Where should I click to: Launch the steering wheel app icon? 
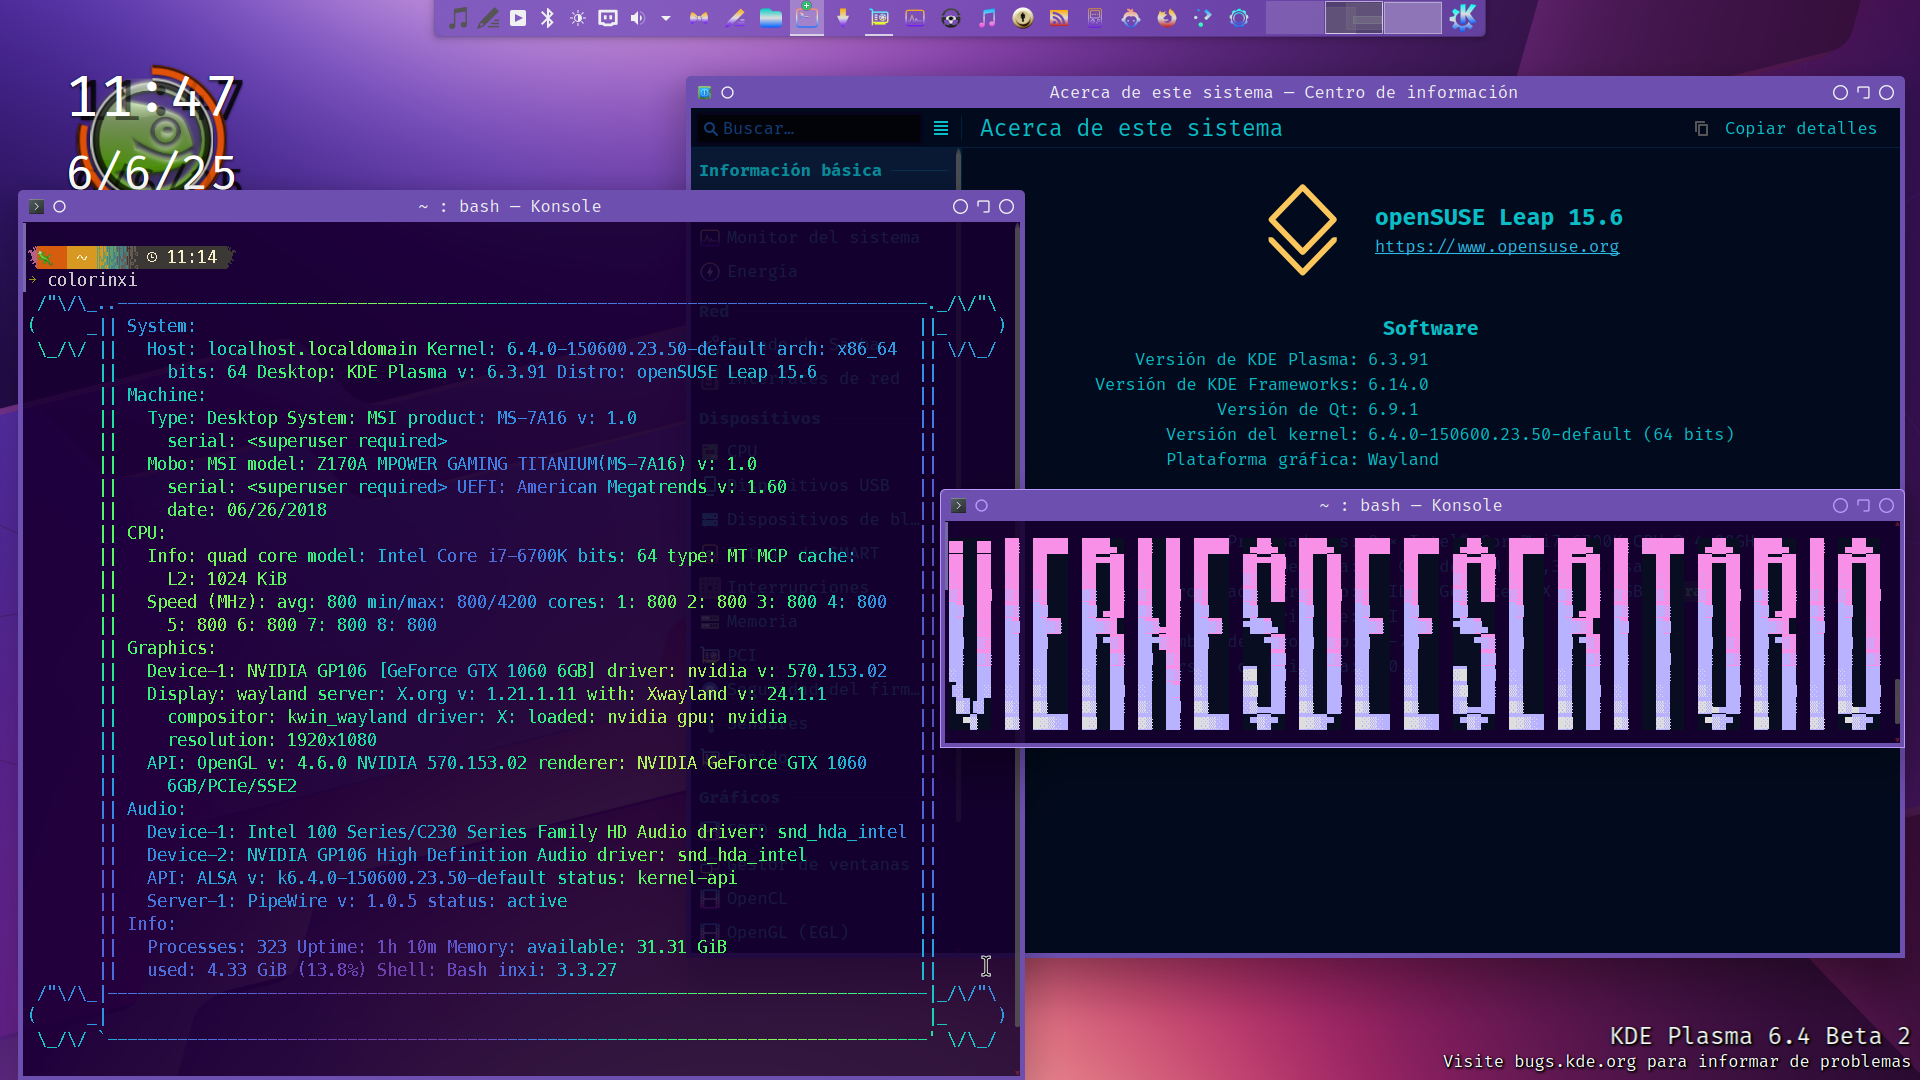click(x=951, y=18)
